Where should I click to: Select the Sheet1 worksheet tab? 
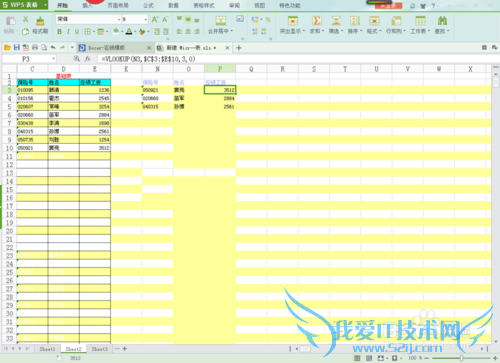pyautogui.click(x=47, y=349)
